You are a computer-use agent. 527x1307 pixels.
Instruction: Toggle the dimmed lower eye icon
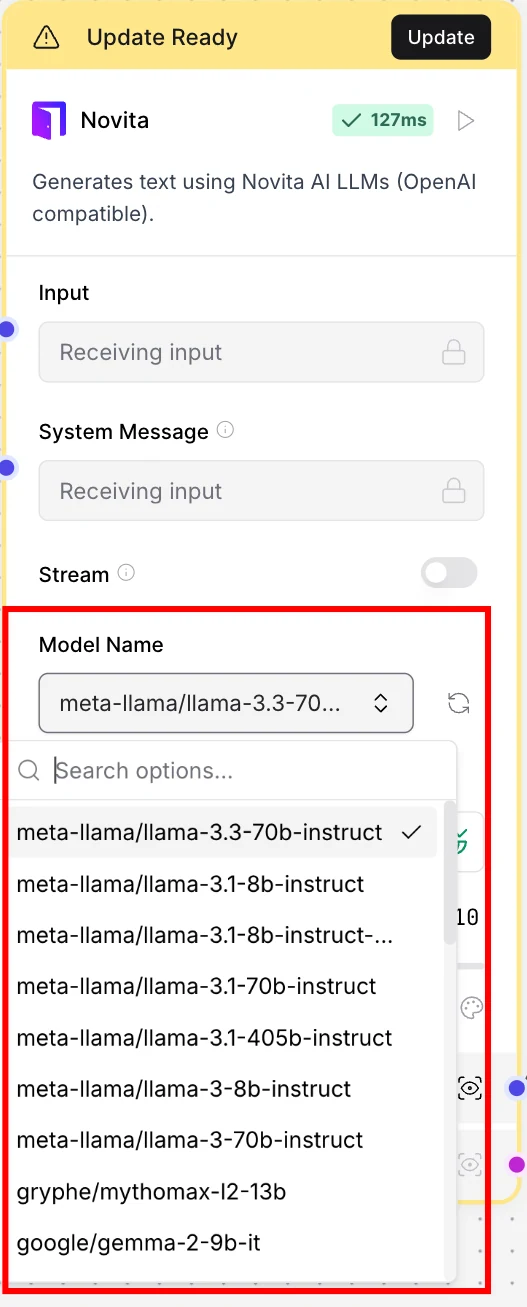[x=470, y=1164]
